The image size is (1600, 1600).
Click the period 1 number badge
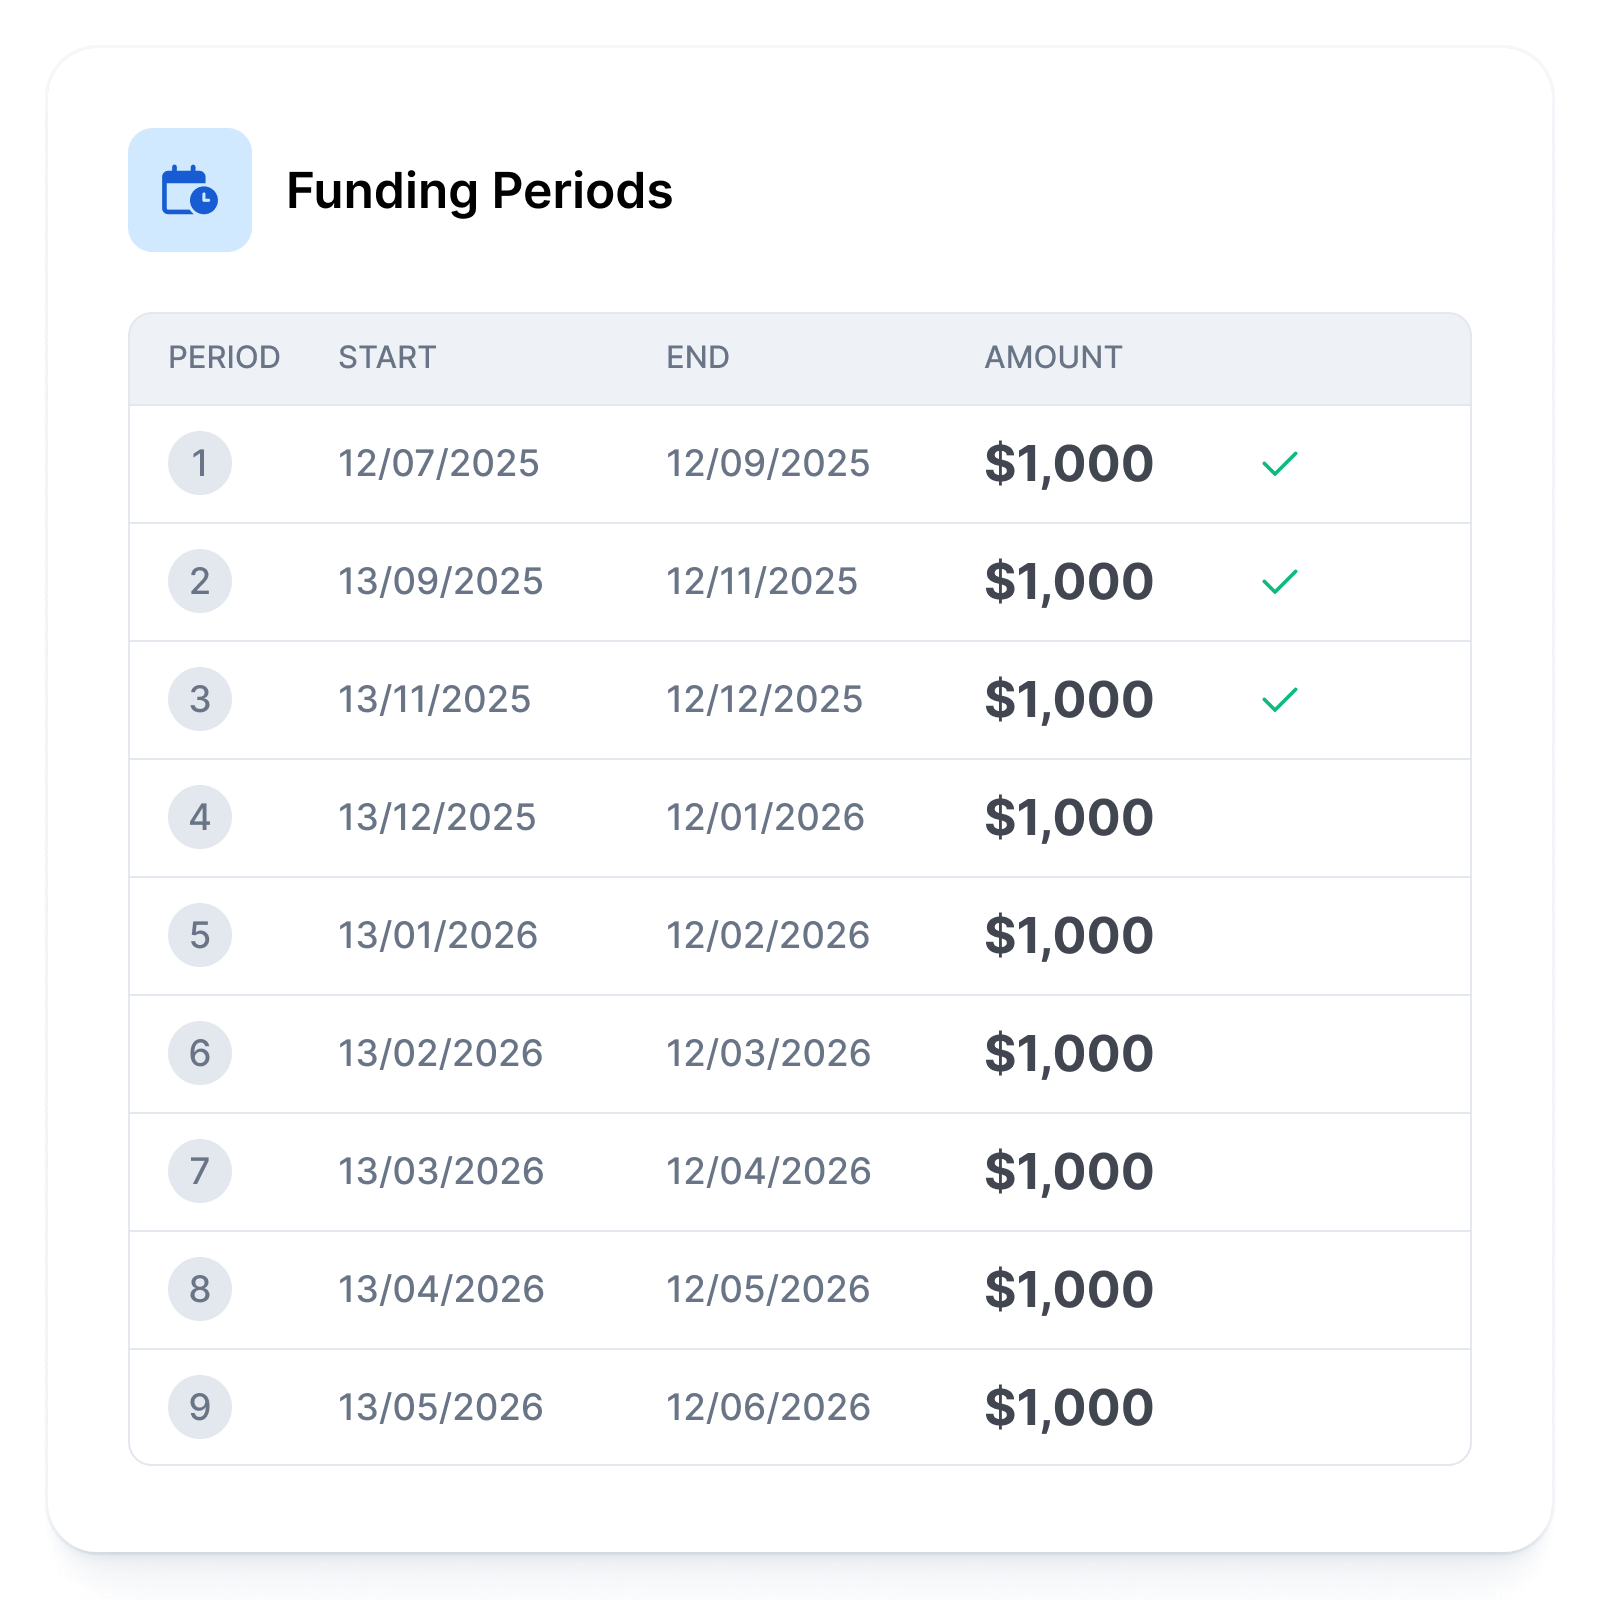200,463
